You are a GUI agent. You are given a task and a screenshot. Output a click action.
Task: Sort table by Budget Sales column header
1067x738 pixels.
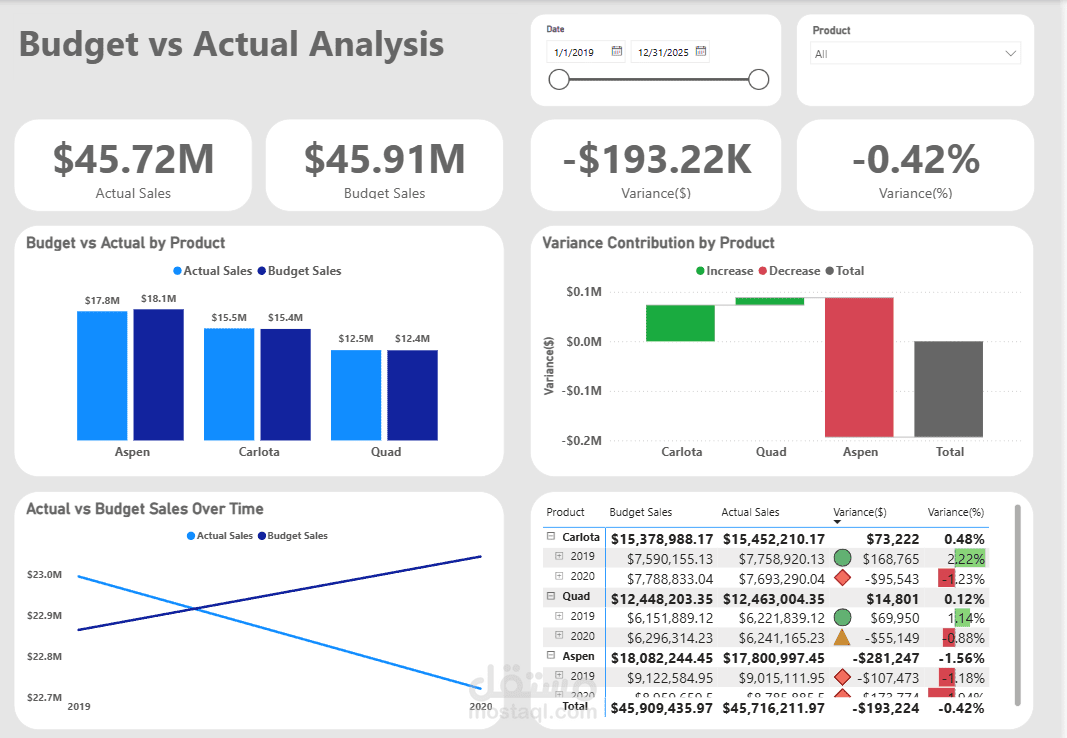640,512
